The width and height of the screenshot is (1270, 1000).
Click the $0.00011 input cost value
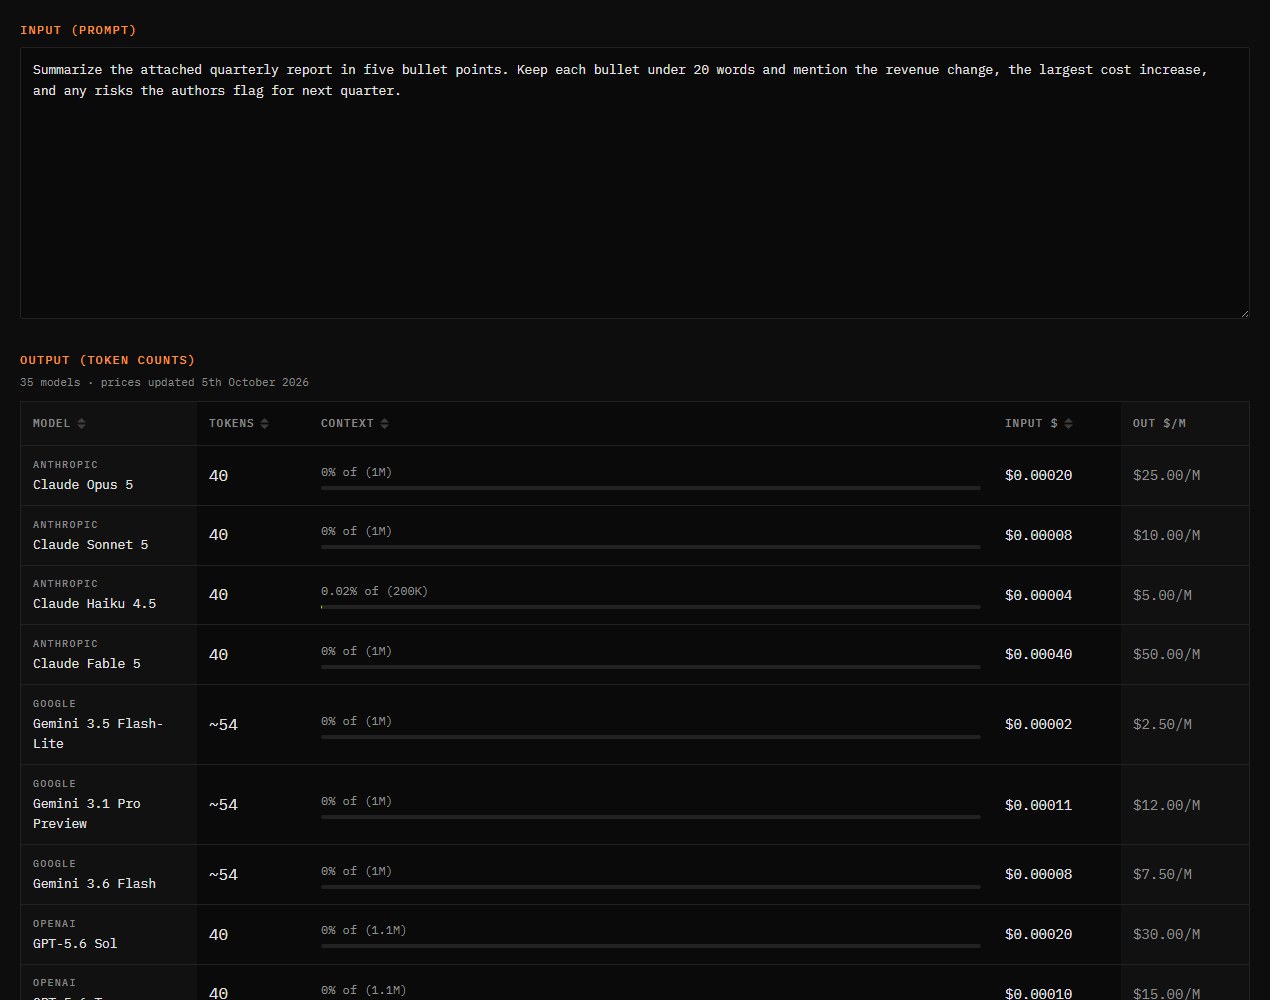click(1038, 805)
